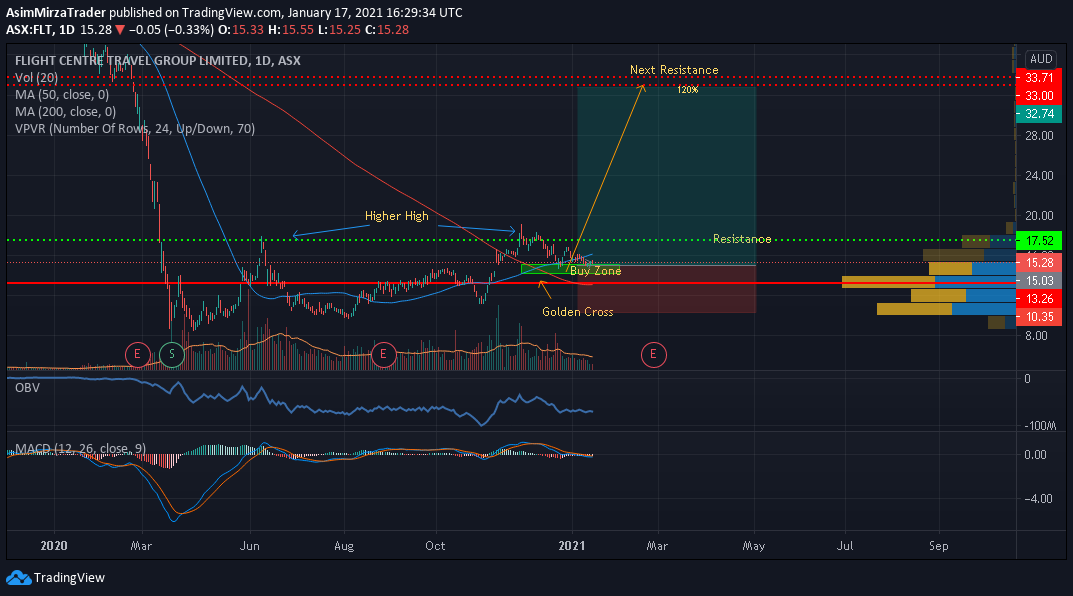Screen dimensions: 1073x596
Task: Click the 28.00 axis value
Action: [1039, 135]
